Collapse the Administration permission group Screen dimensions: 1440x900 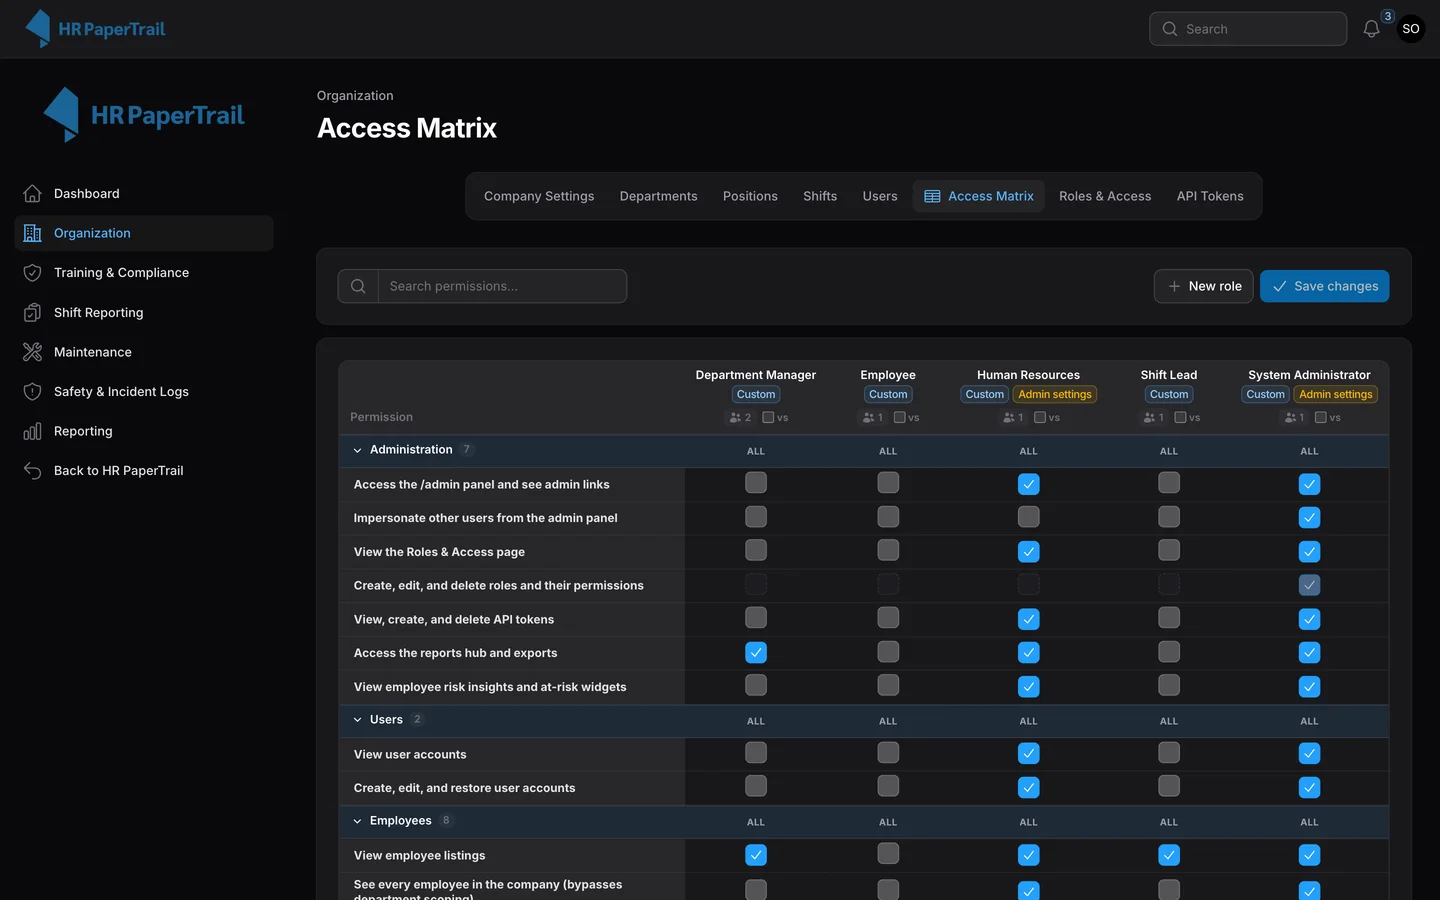(357, 450)
